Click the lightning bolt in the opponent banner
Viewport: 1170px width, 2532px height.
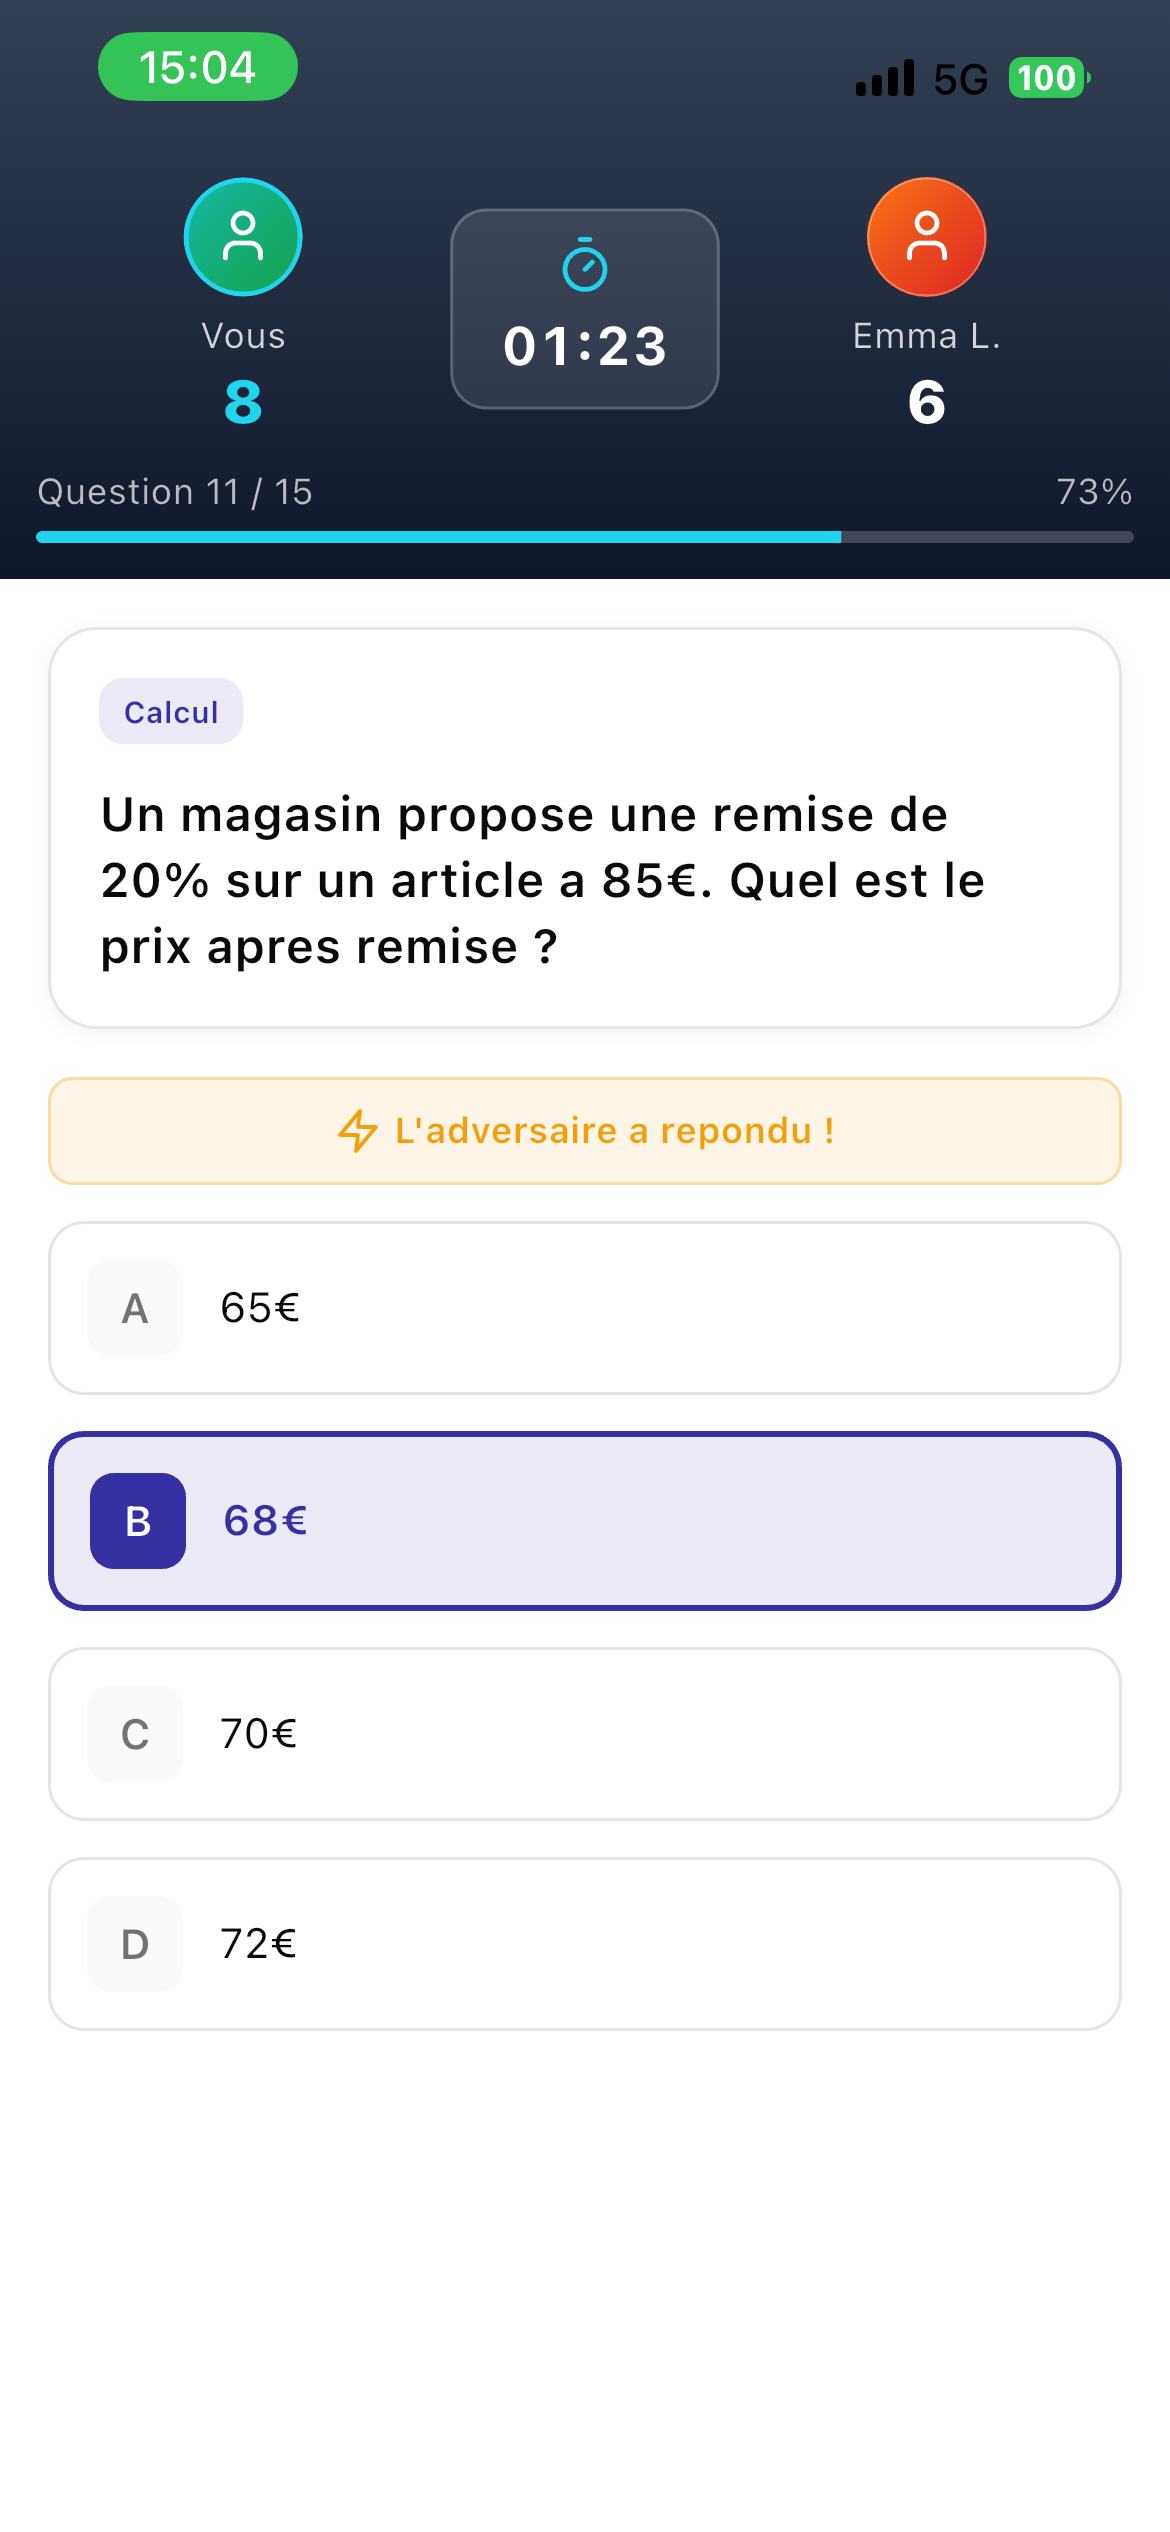(x=357, y=1131)
